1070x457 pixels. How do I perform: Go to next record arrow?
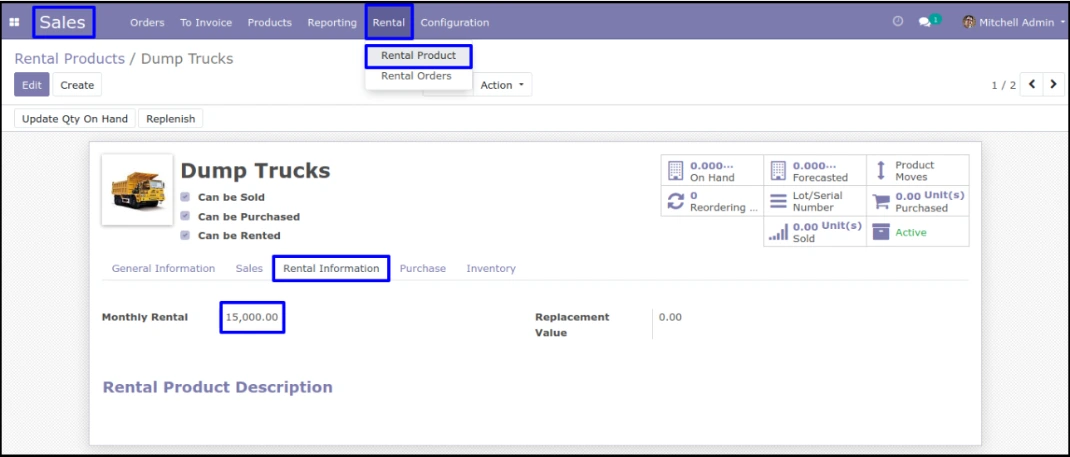coord(1051,85)
